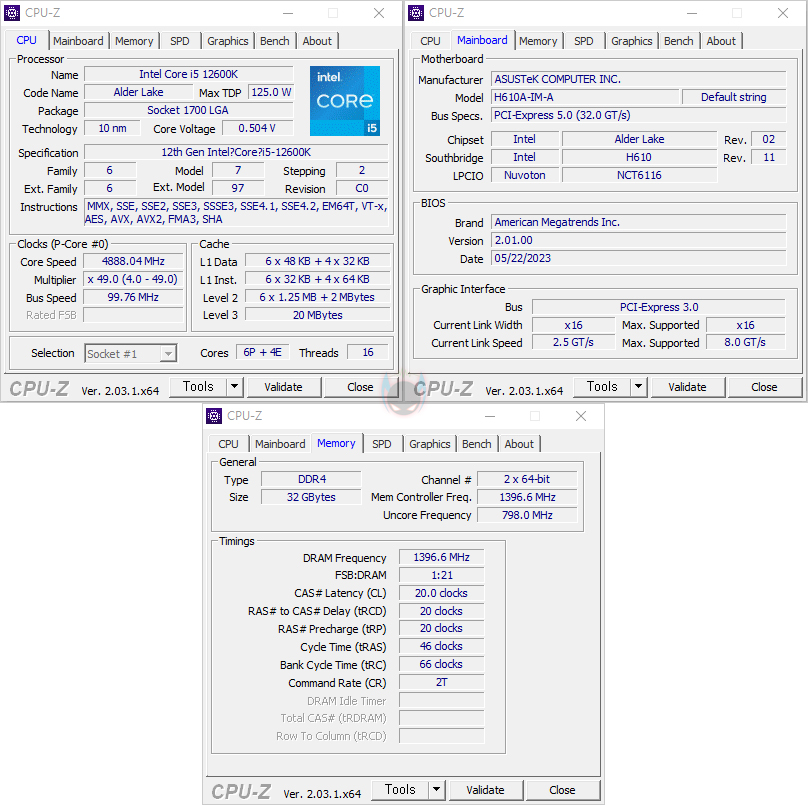This screenshot has height=806, width=808.
Task: Switch to CPU tab in Memory window
Action: point(228,444)
